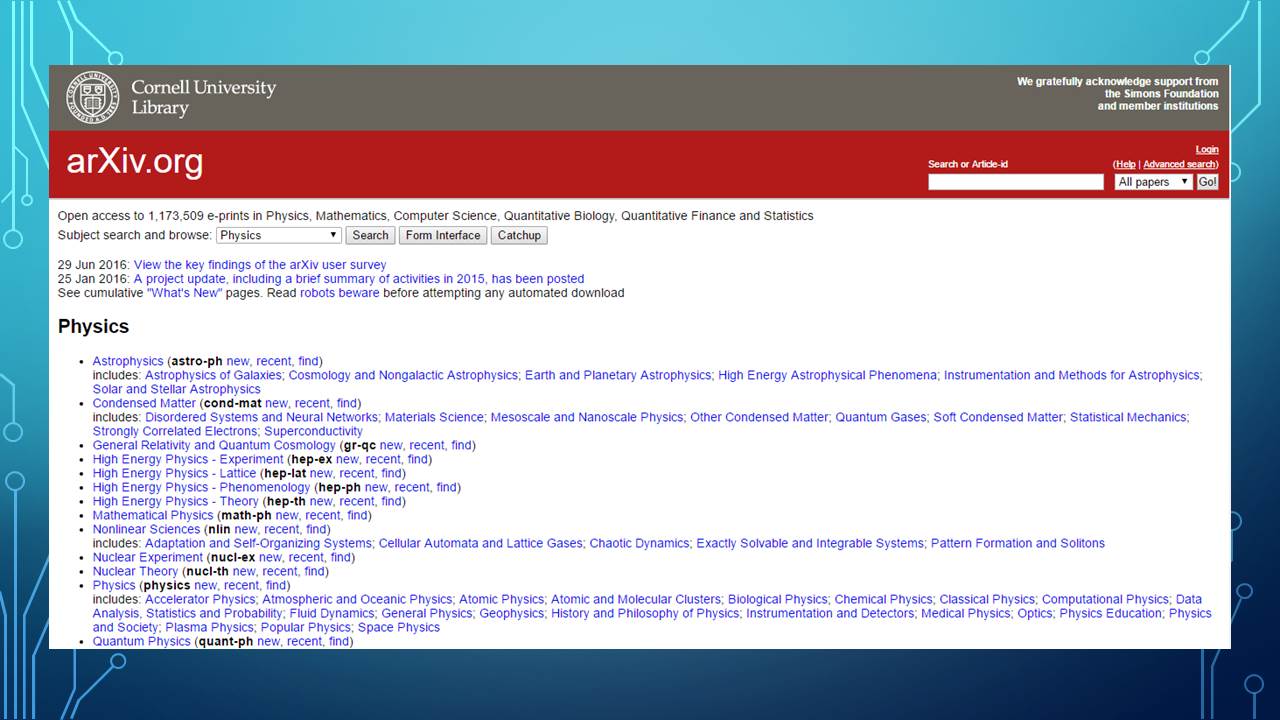Open High Energy Astrophysical Phenomena link
This screenshot has height=720, width=1280.
point(827,375)
